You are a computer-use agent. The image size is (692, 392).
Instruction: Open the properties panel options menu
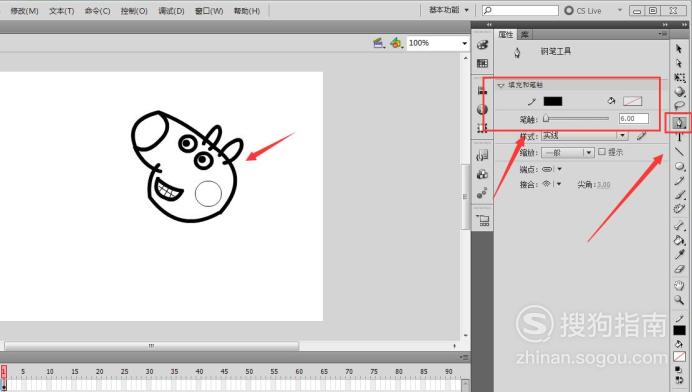click(662, 34)
